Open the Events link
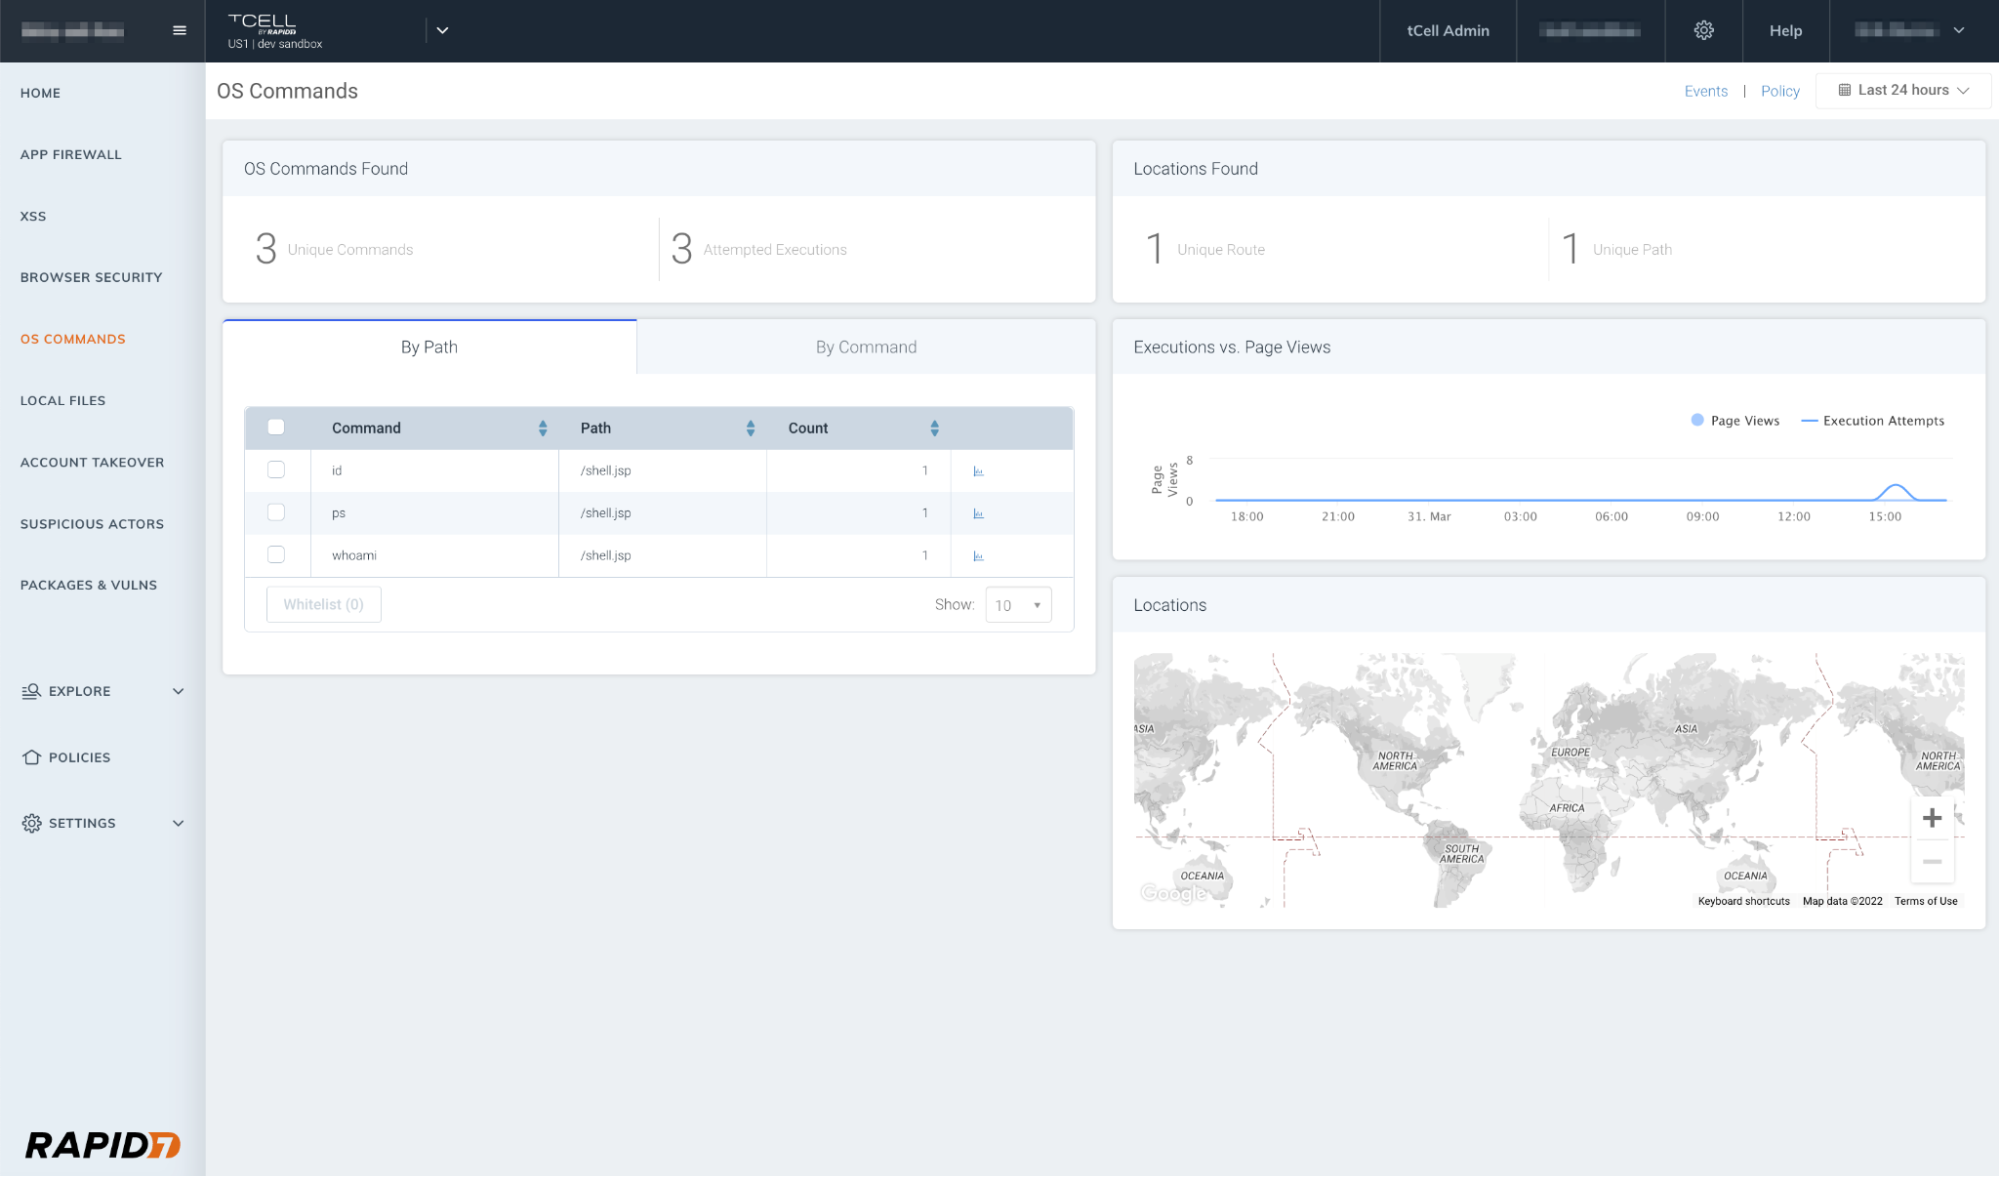This screenshot has width=1999, height=1177. click(1705, 91)
